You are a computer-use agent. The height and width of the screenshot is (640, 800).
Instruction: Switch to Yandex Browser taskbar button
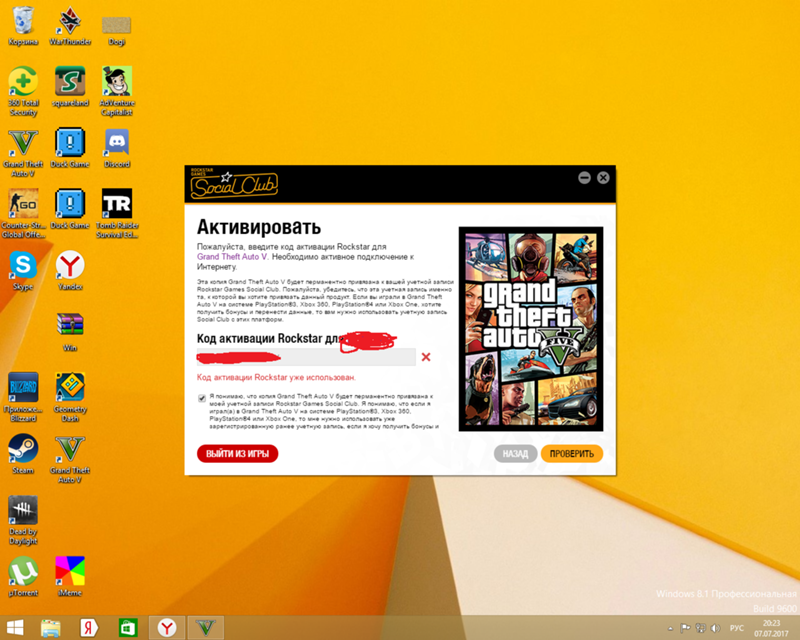[167, 628]
